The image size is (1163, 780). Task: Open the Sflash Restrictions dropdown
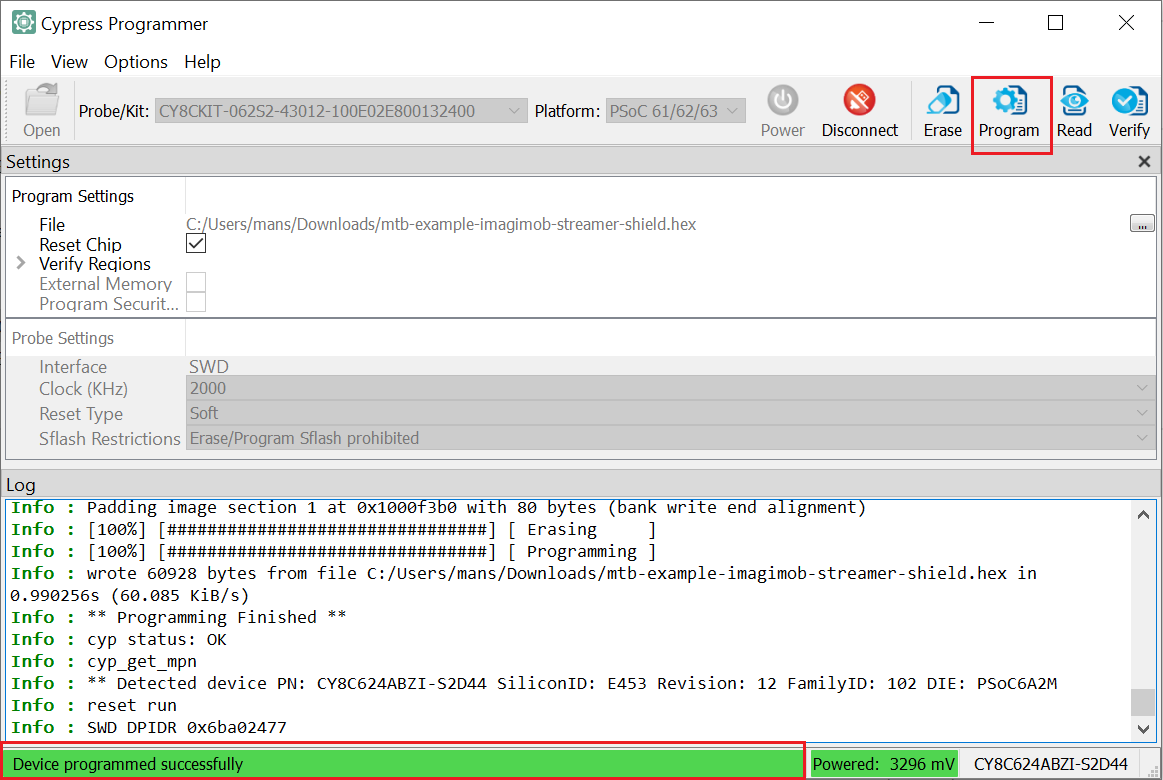point(671,438)
